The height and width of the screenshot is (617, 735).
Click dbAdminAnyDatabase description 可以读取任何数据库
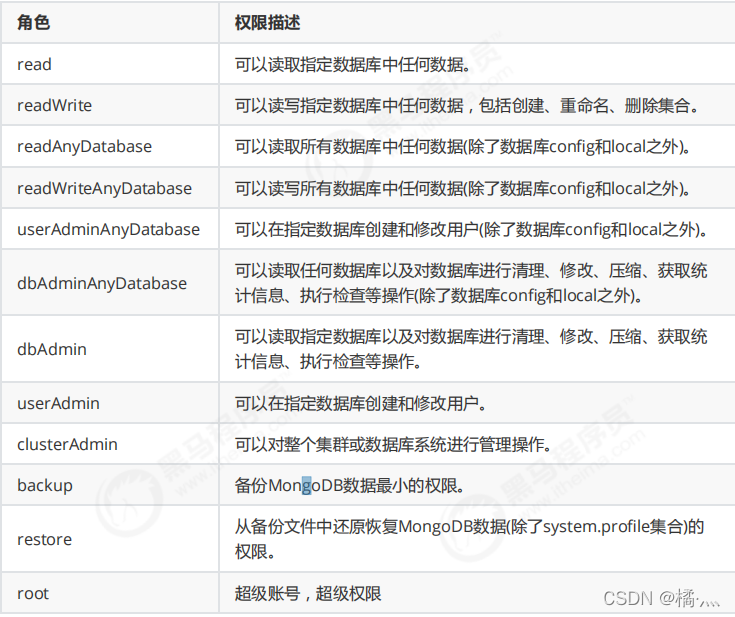coord(471,283)
